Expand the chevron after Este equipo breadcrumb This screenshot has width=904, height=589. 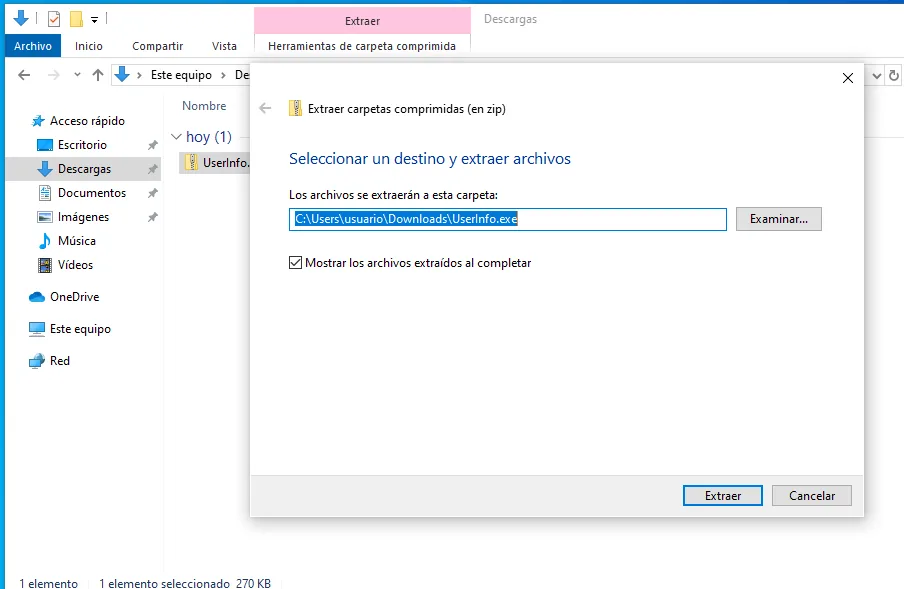223,75
